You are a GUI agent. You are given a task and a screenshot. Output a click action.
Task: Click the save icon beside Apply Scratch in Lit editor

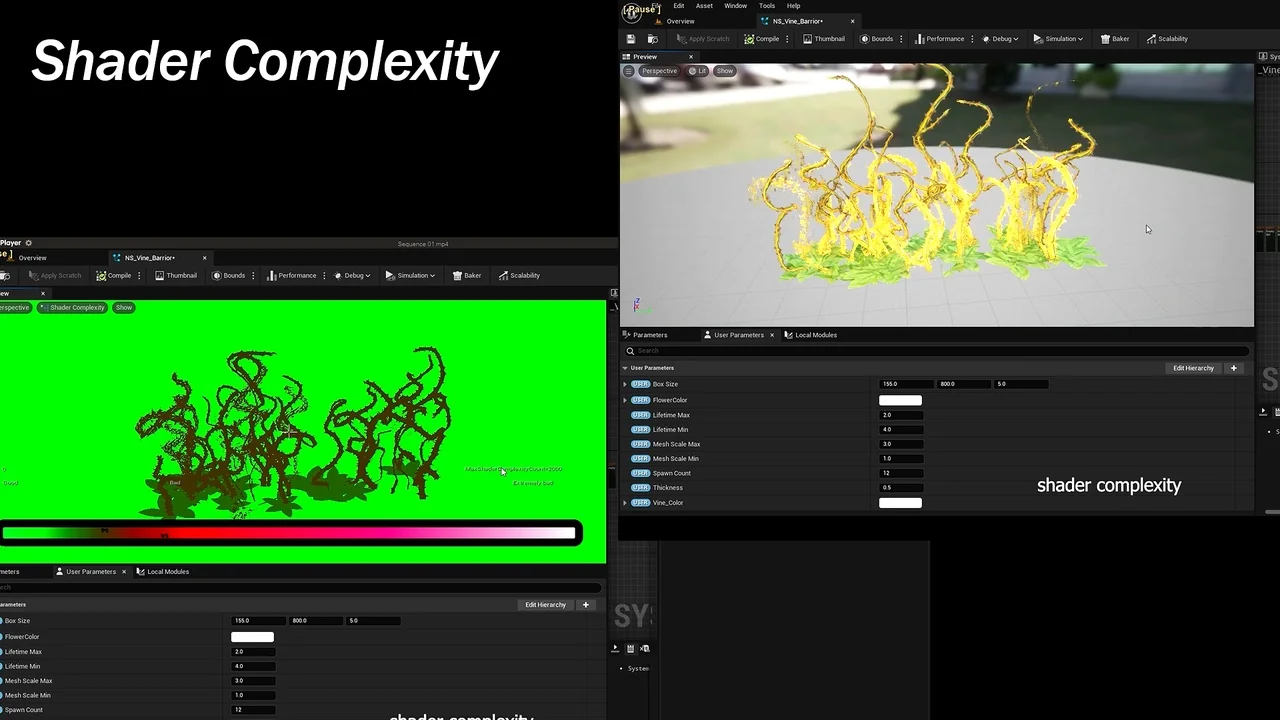(631, 39)
